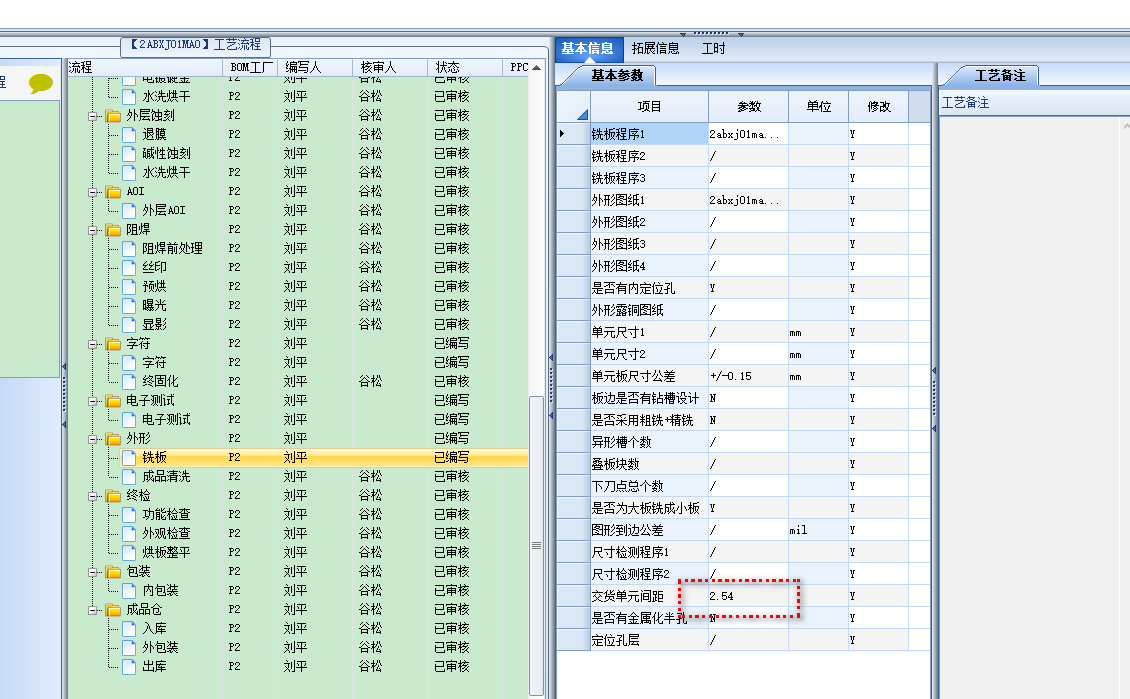The image size is (1130, 699).
Task: Click the 单元板尺寸公差 value +/-0.15
Action: pyautogui.click(x=748, y=376)
